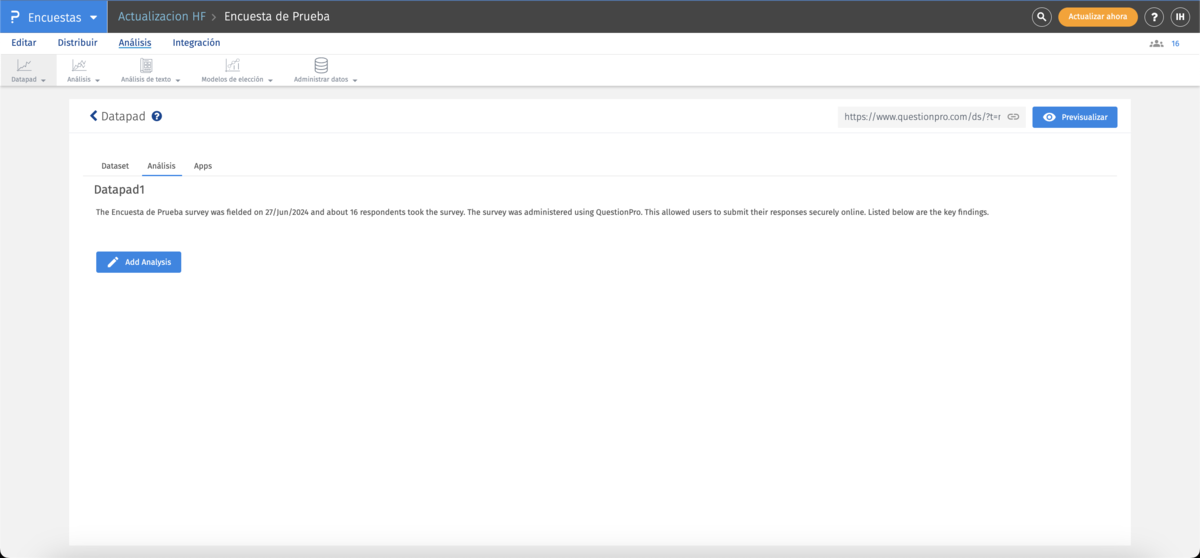Click the Encuesta de Prueba title
Image resolution: width=1200 pixels, height=558 pixels.
(277, 17)
